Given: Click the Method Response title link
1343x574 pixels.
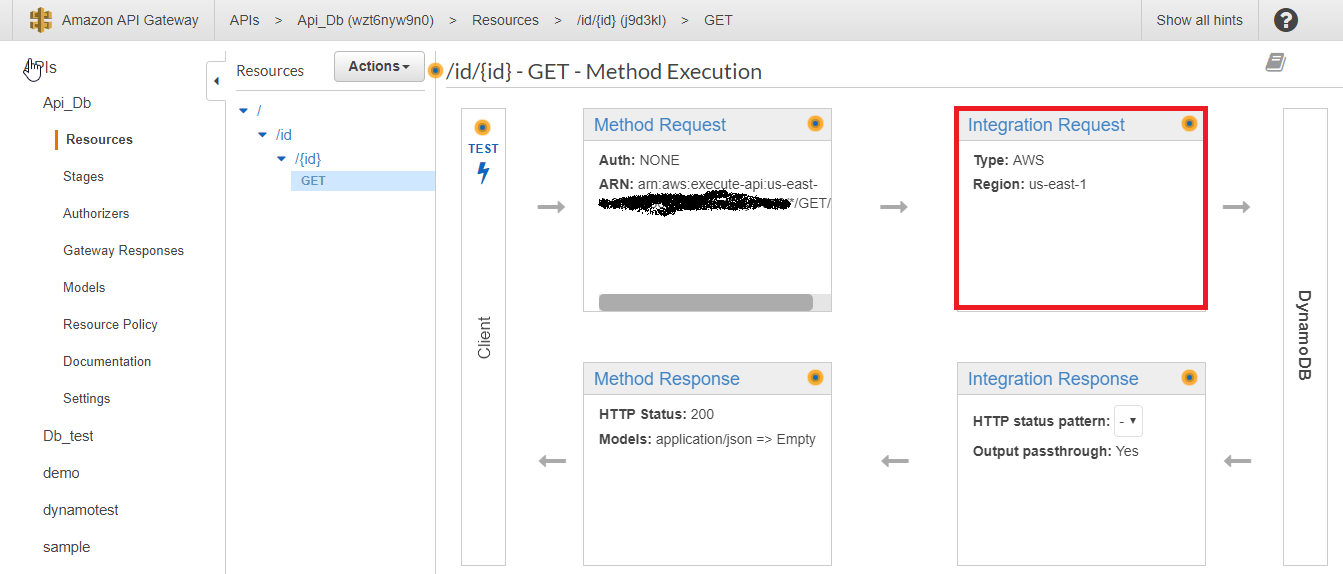Looking at the screenshot, I should coord(667,379).
